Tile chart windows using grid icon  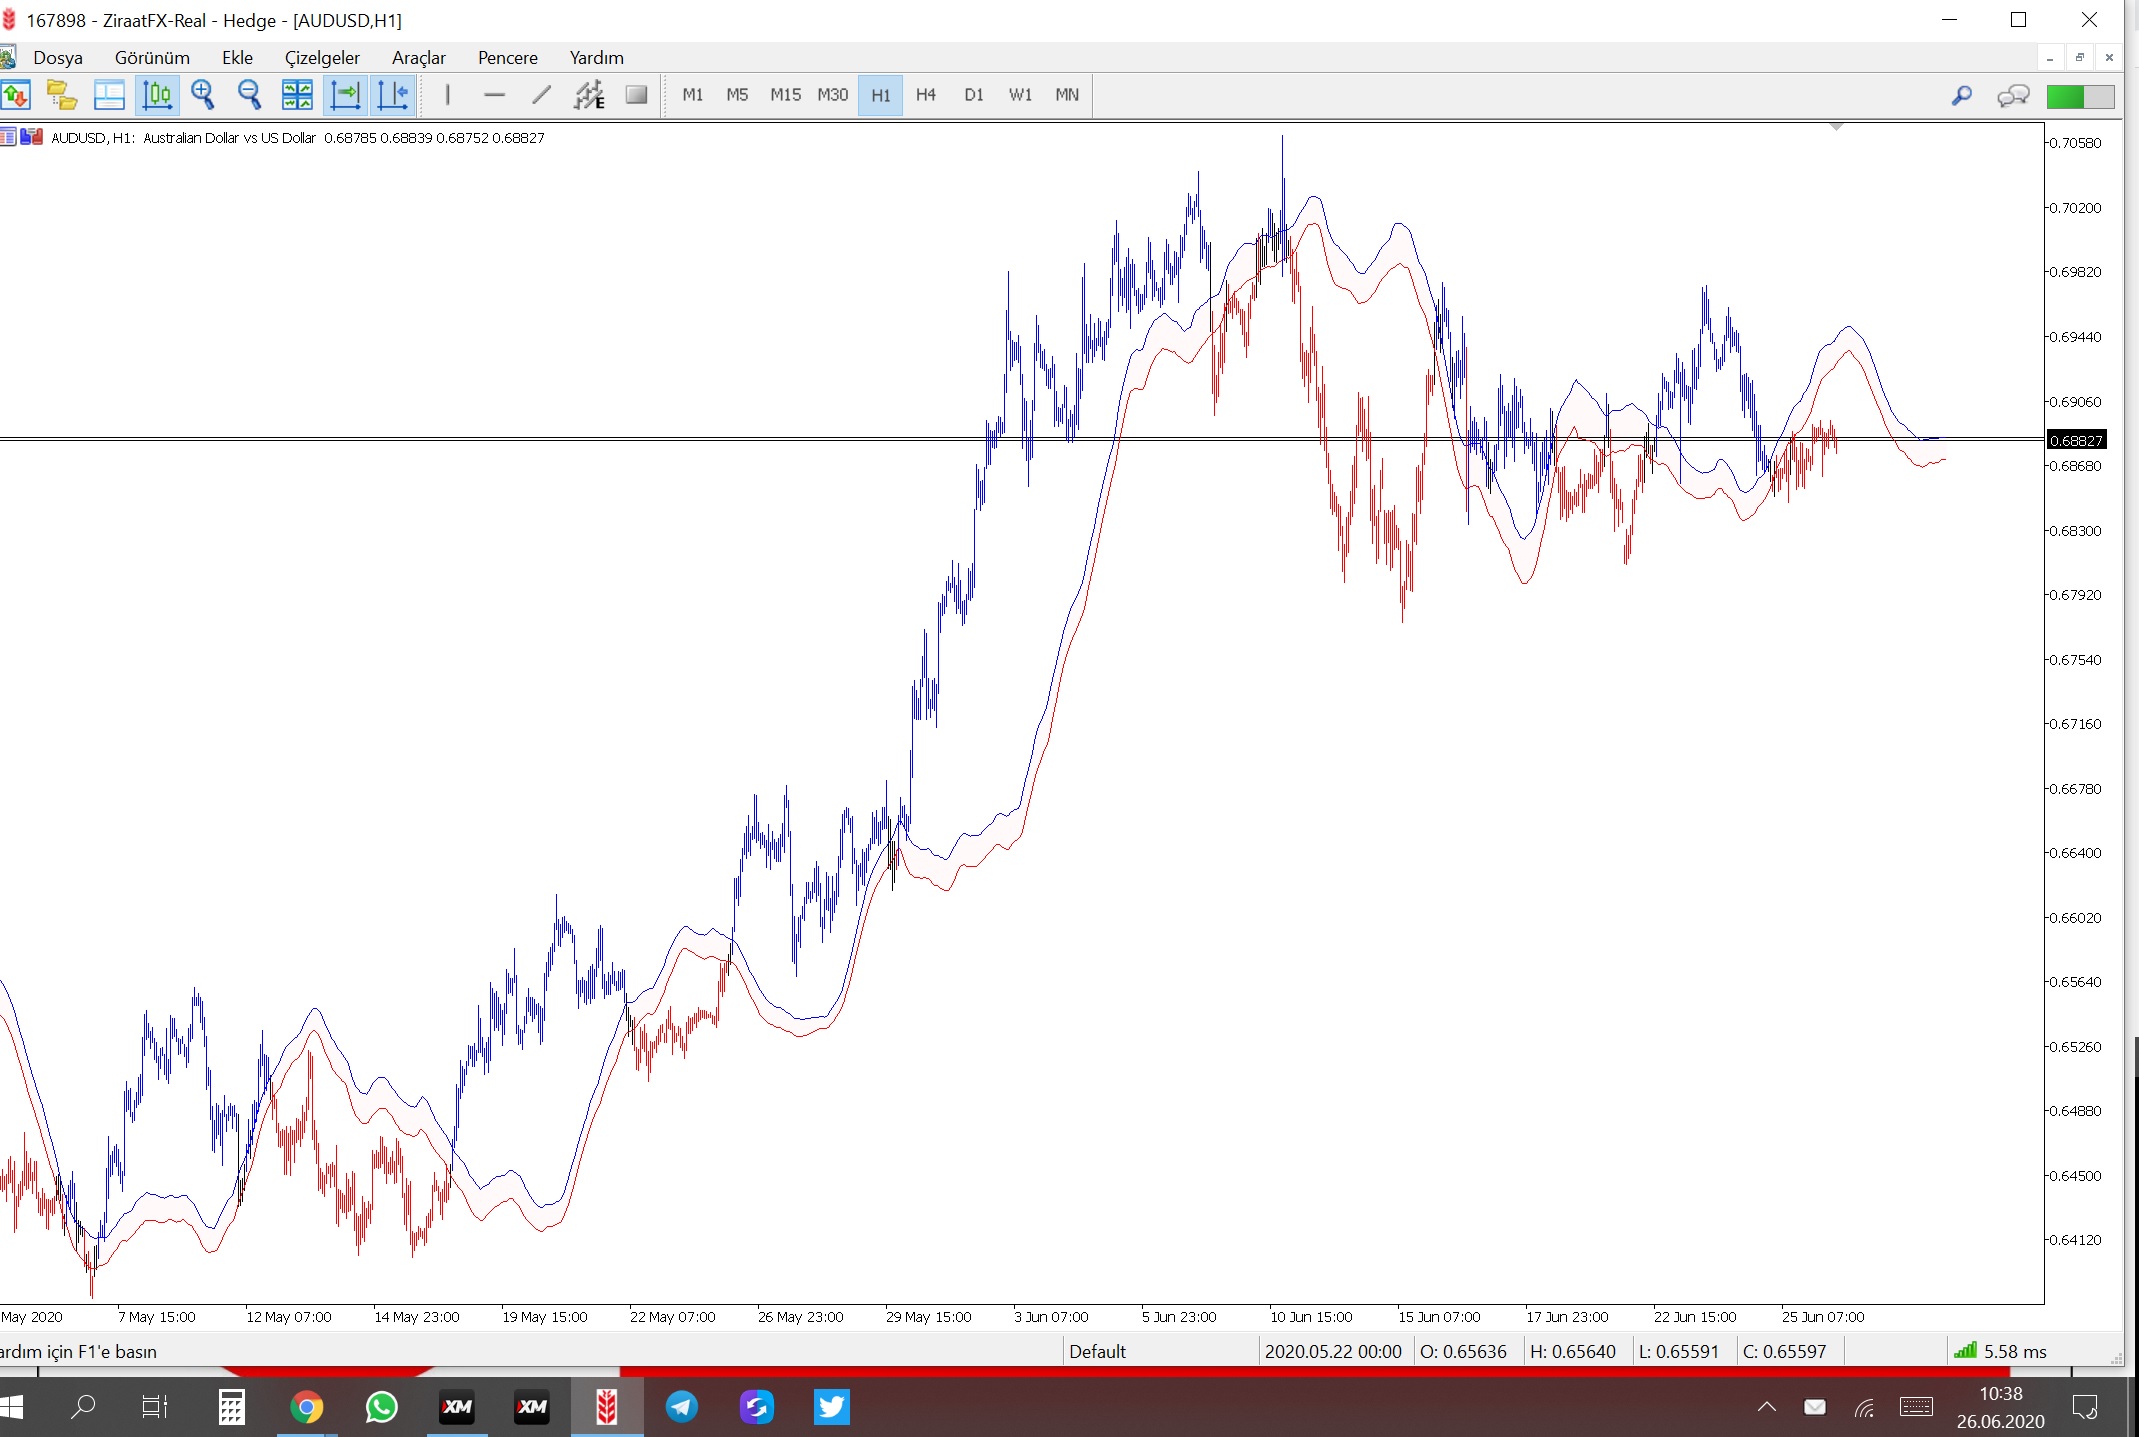click(297, 95)
